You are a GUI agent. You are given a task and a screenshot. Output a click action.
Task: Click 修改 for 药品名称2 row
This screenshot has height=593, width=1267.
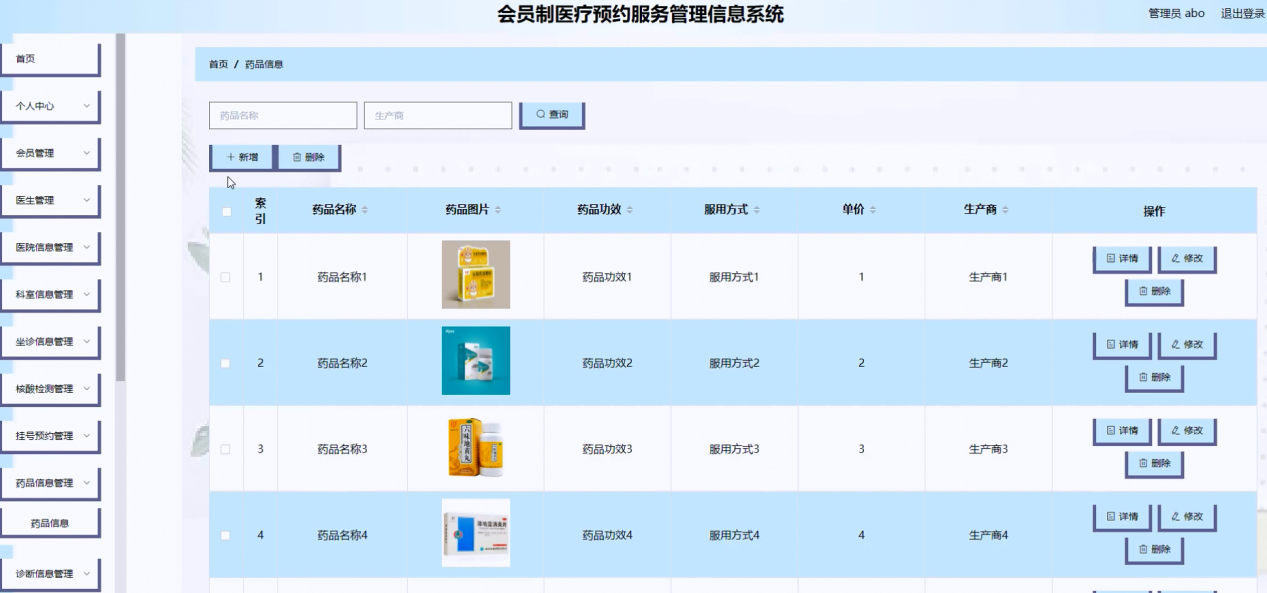tap(1187, 345)
